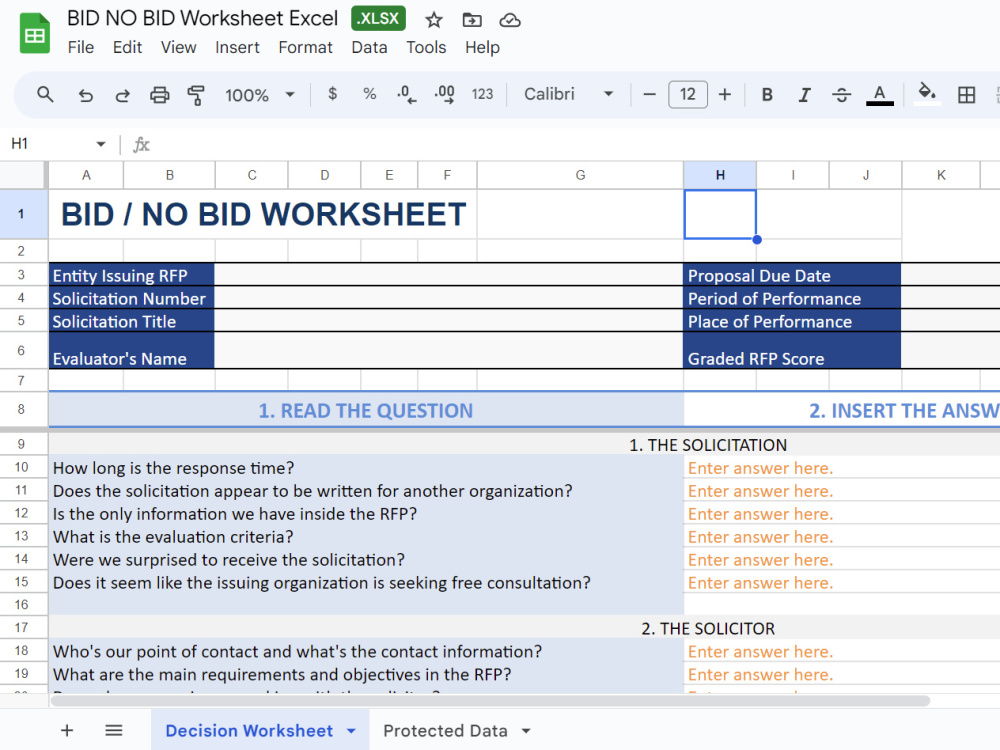Format as percent
The width and height of the screenshot is (1000, 750).
[x=369, y=94]
